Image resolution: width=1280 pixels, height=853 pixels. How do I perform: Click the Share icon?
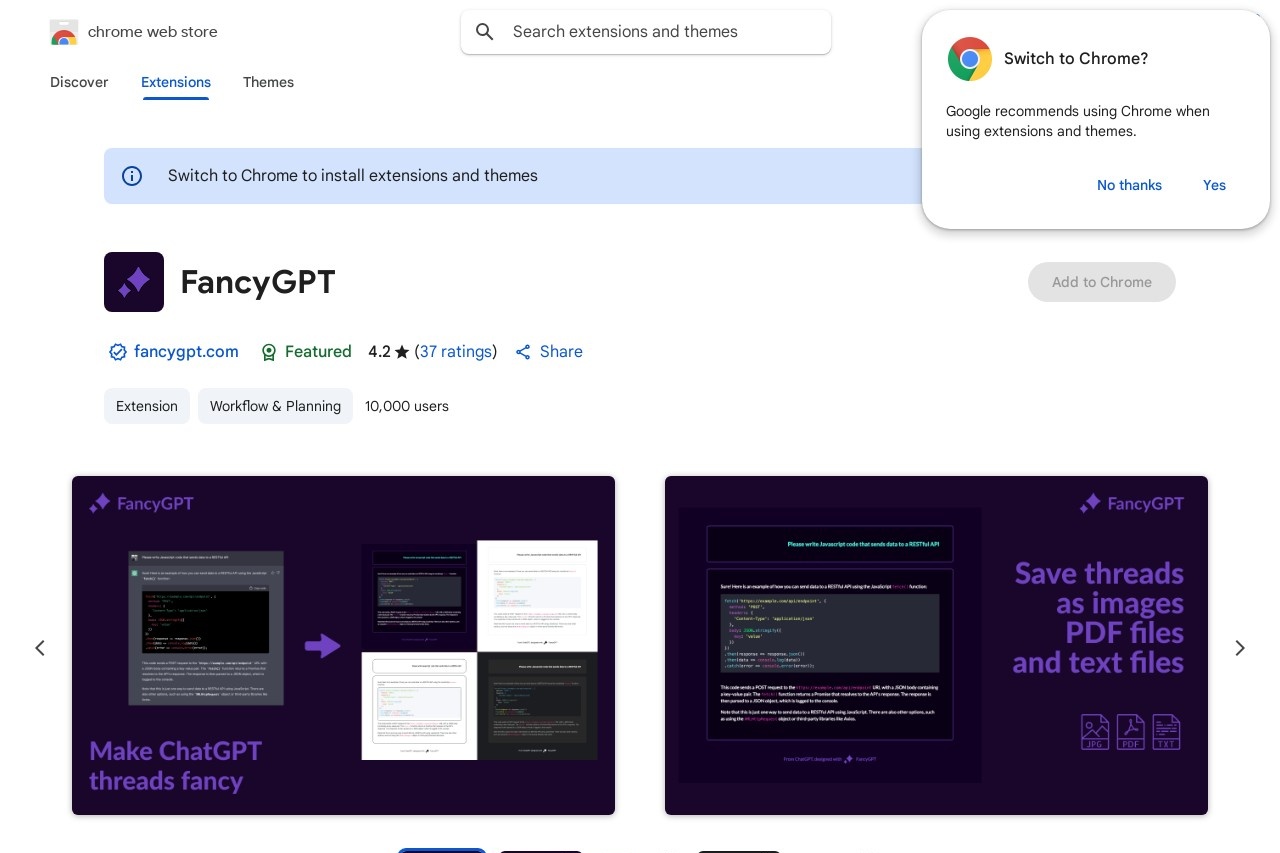pos(523,352)
